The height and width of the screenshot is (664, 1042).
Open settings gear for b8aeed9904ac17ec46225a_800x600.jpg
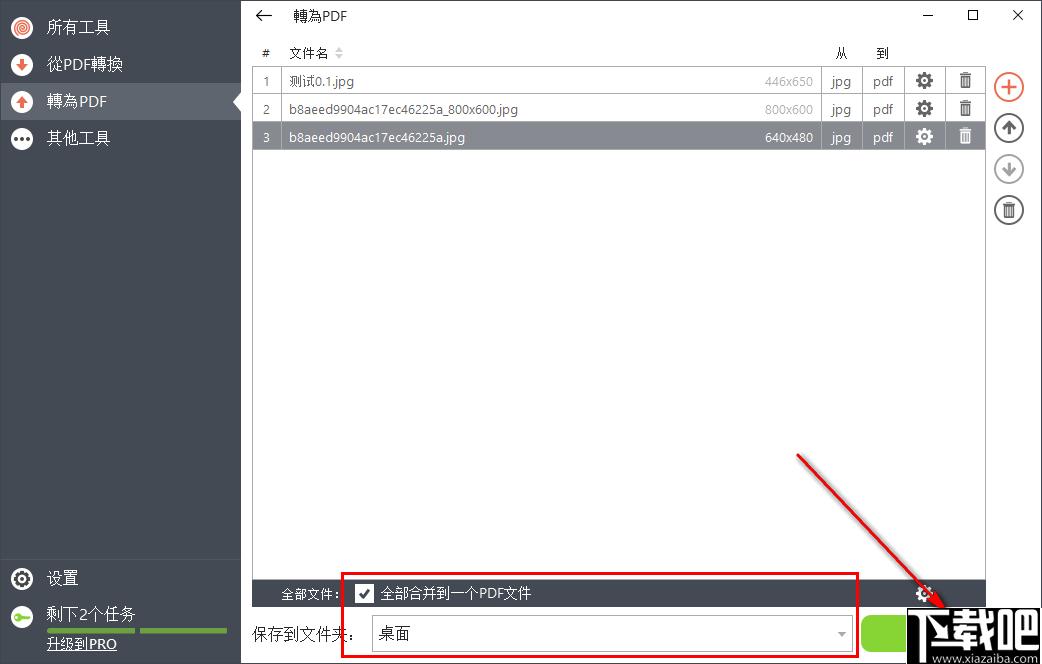click(924, 108)
